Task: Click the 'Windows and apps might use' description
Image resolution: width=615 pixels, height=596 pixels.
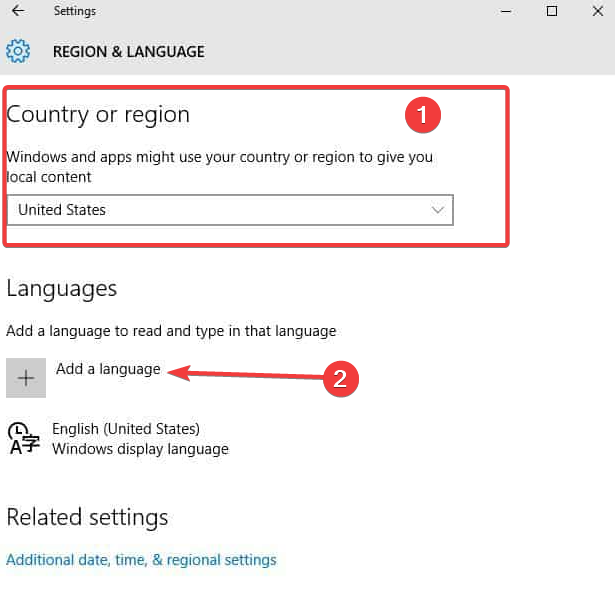Action: (219, 167)
